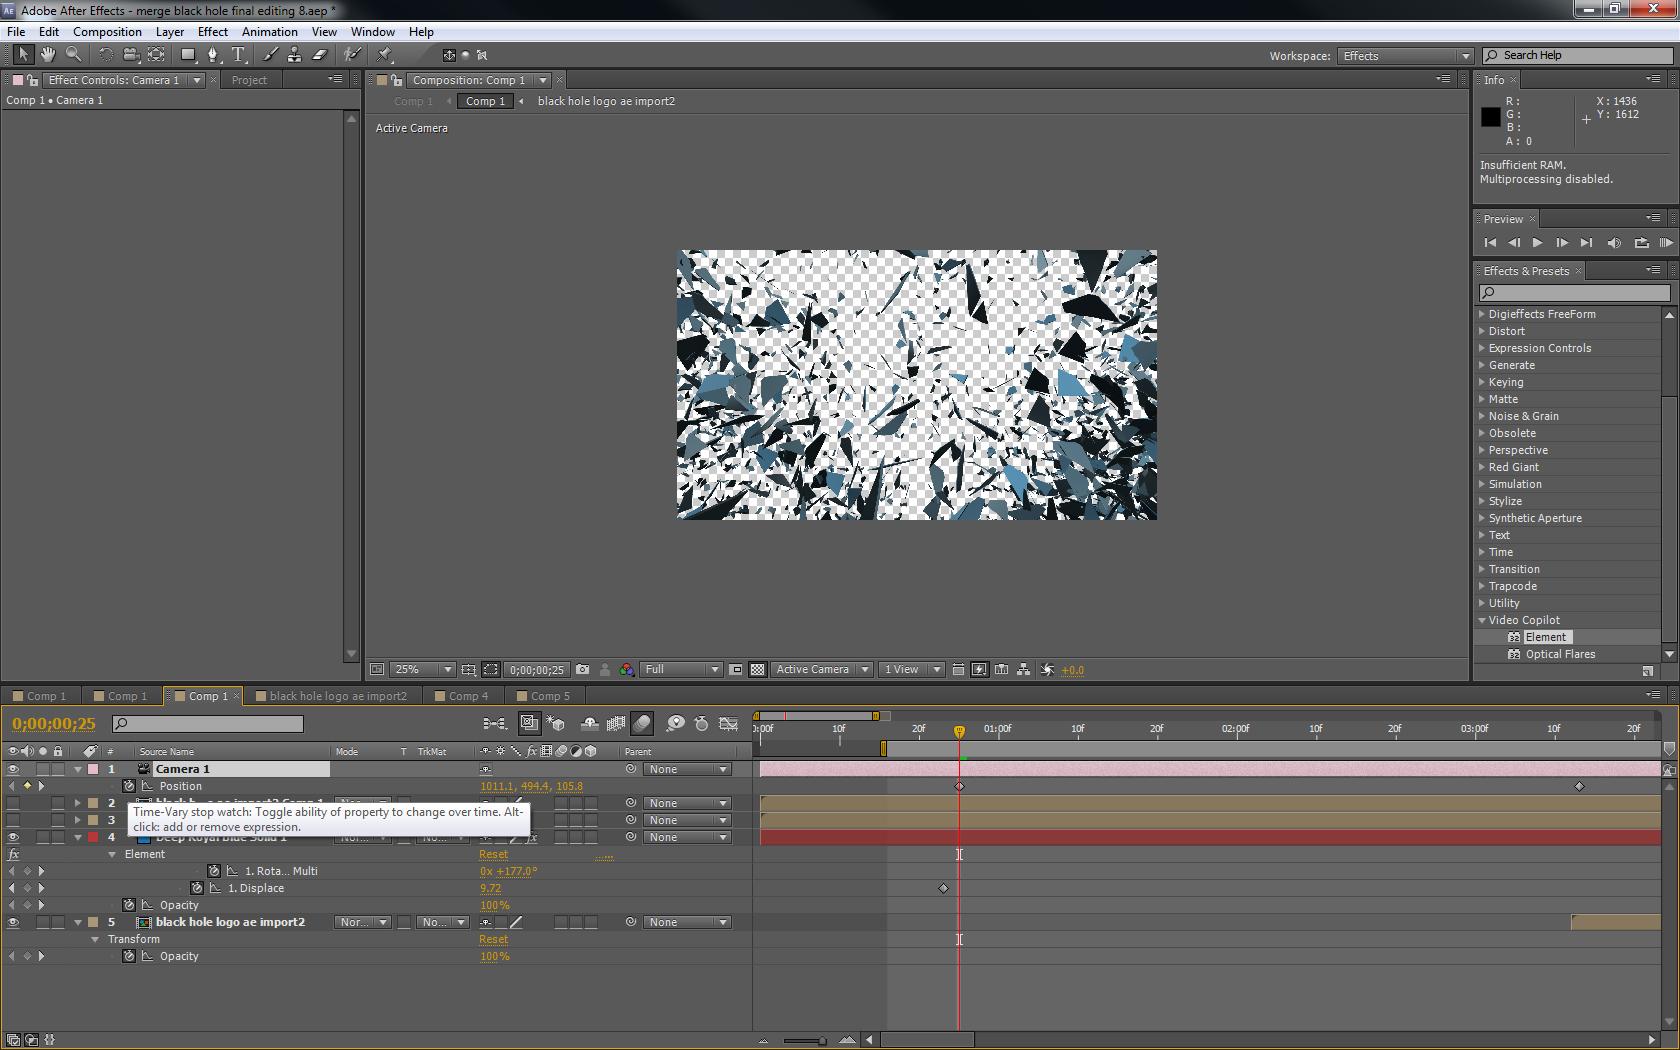Select the Unified Camera tool
Screen dimensions: 1680x1050
pos(131,55)
